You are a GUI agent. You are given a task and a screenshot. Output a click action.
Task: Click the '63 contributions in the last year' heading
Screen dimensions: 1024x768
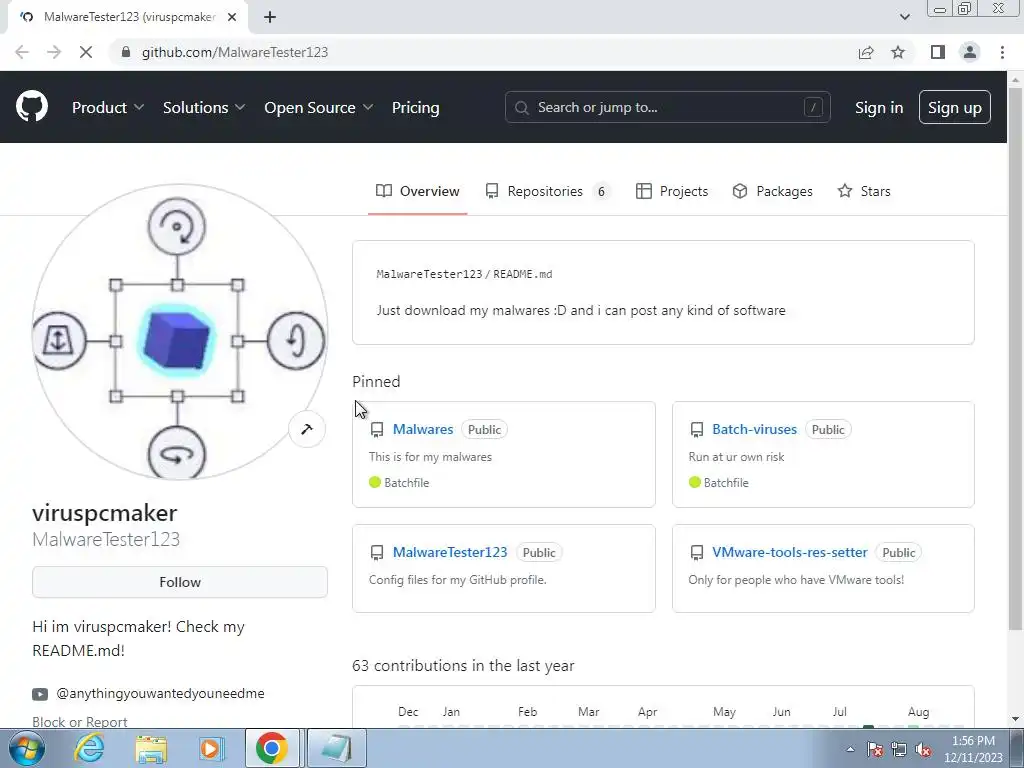coord(463,665)
